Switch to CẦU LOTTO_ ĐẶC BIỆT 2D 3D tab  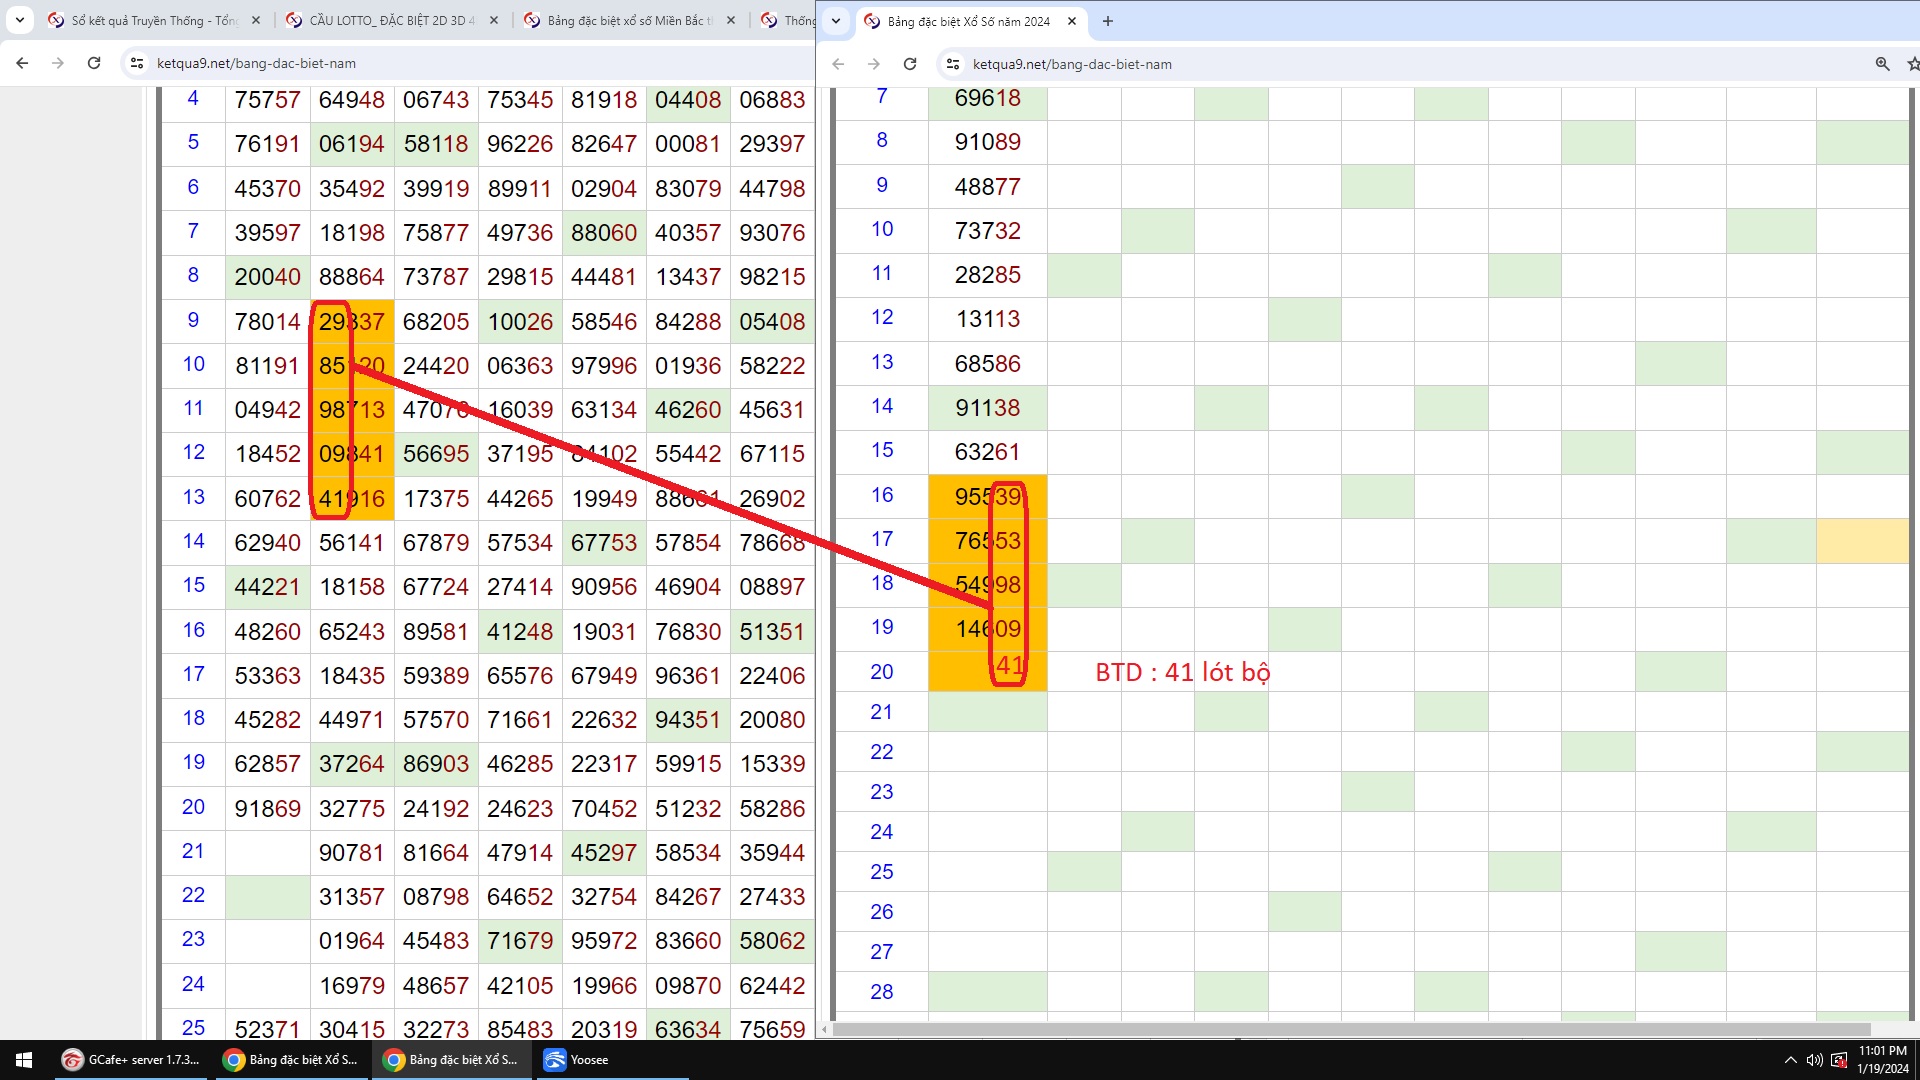click(390, 20)
